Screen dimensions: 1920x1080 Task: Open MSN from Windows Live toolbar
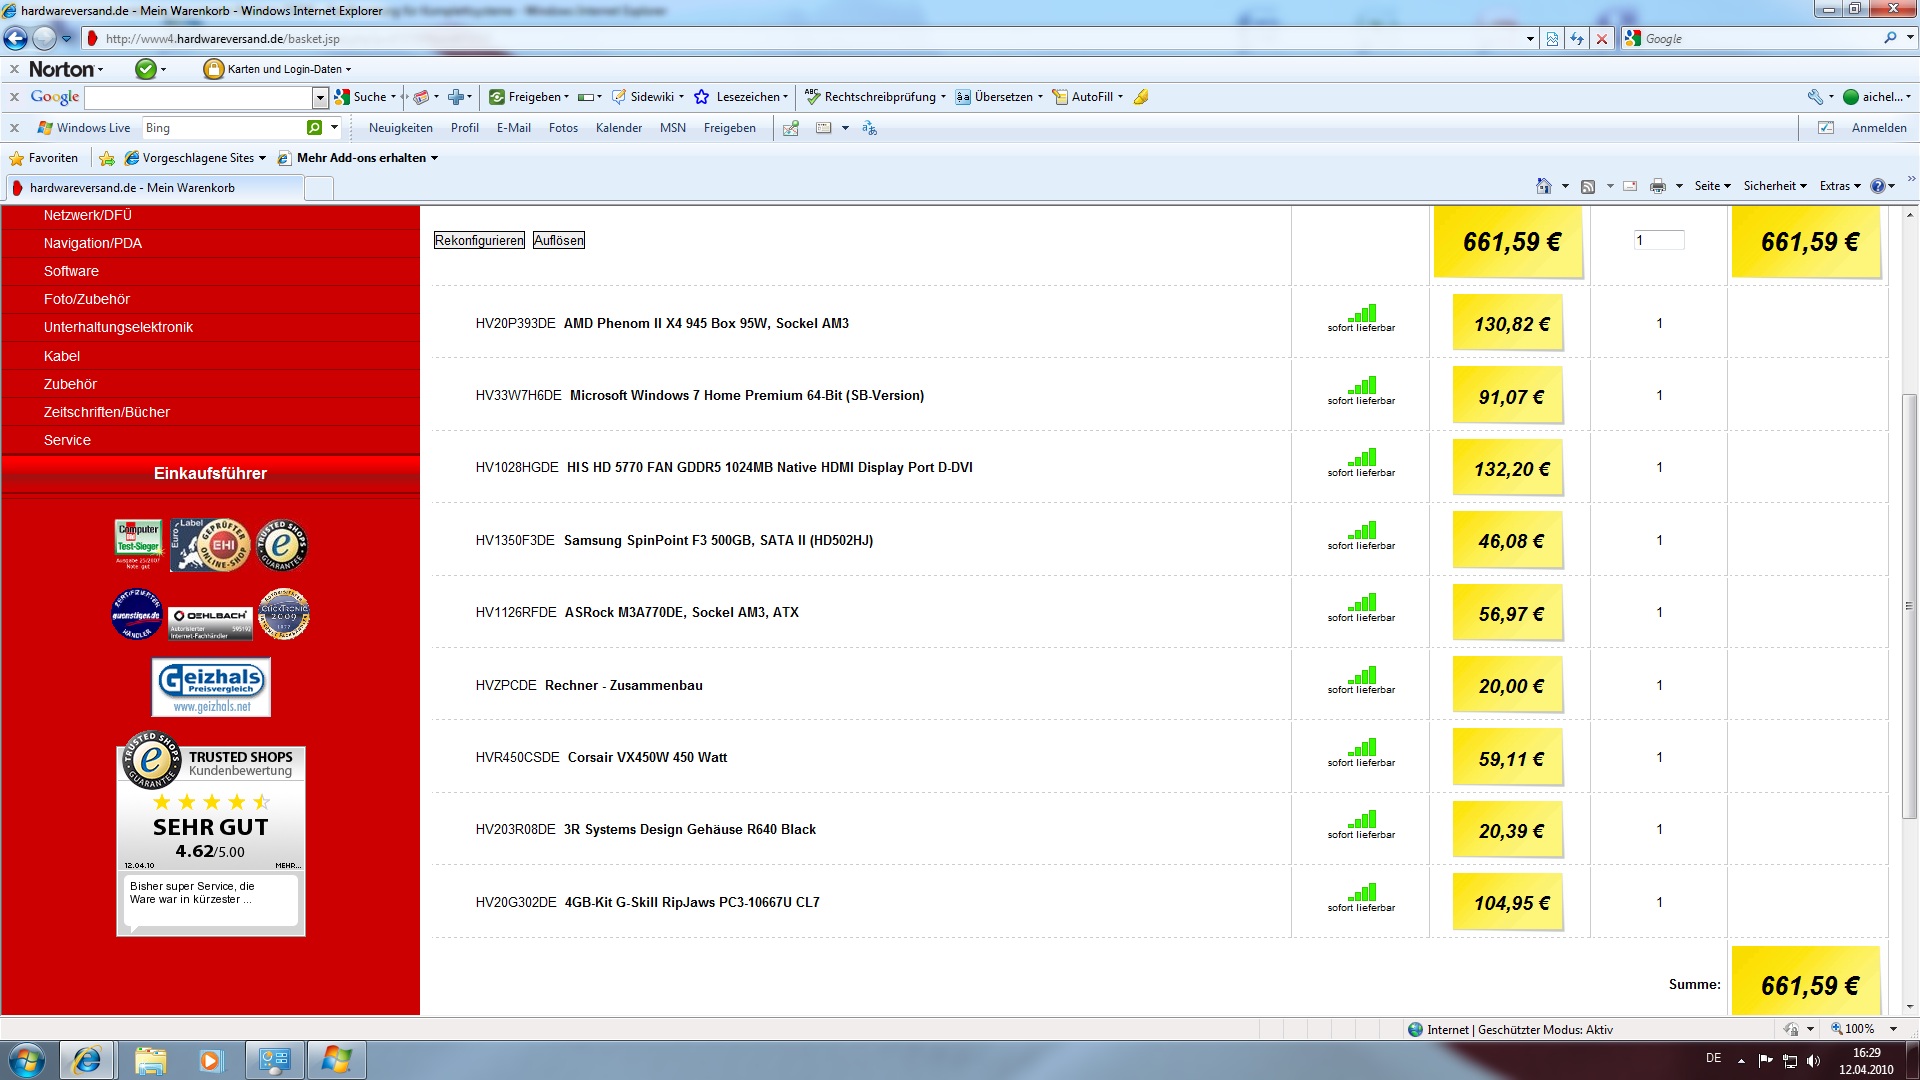(x=673, y=128)
